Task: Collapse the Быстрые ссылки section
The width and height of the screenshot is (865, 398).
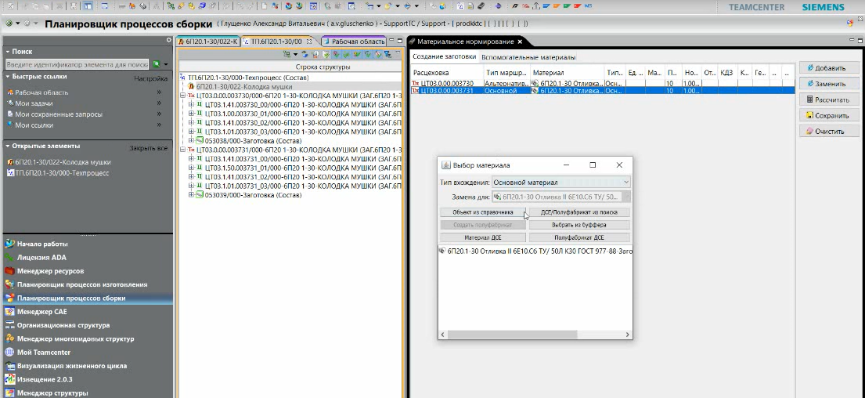Action: 8,77
